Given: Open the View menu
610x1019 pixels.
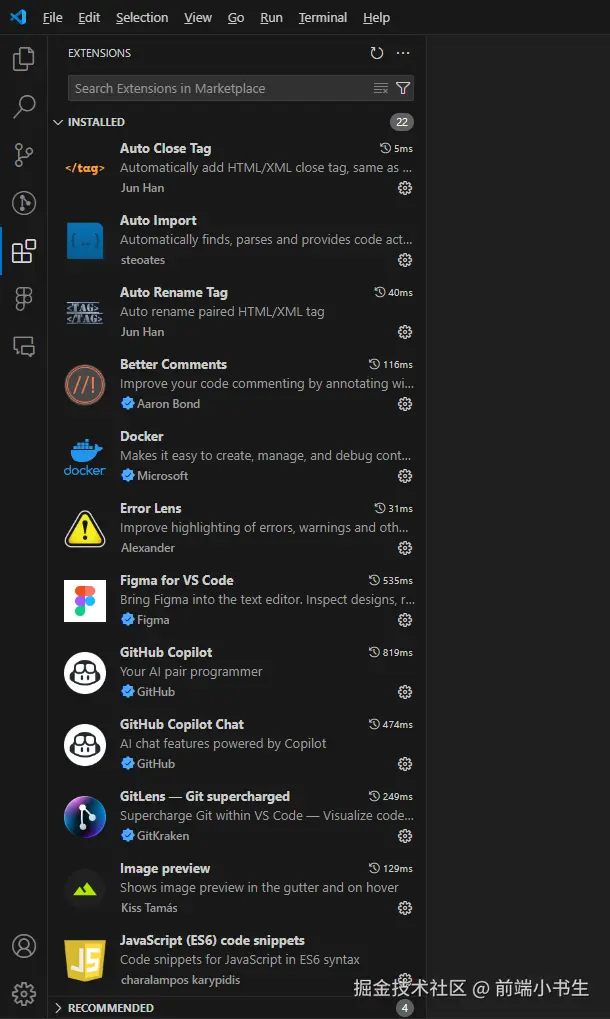Looking at the screenshot, I should click(x=197, y=18).
